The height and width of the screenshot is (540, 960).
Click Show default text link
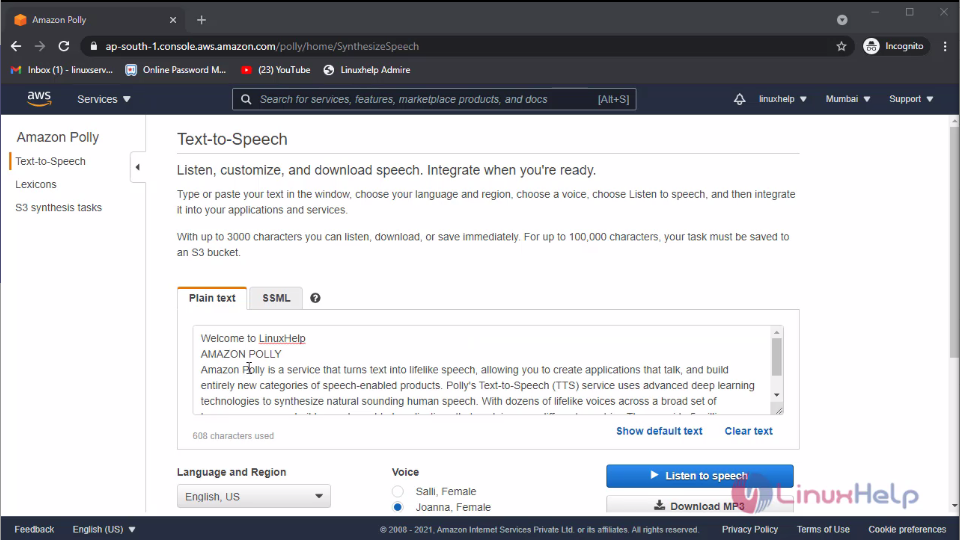point(659,431)
